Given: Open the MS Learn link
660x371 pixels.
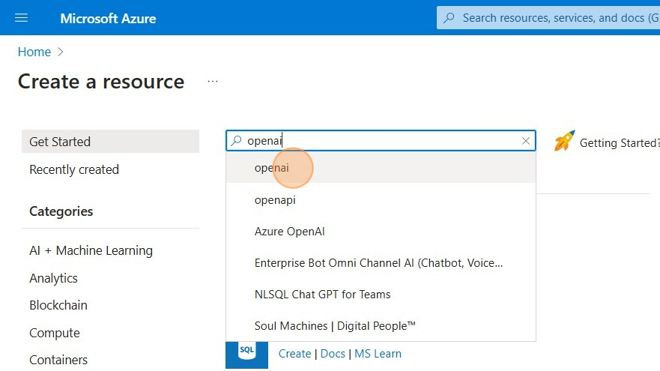Looking at the screenshot, I should click(x=378, y=354).
